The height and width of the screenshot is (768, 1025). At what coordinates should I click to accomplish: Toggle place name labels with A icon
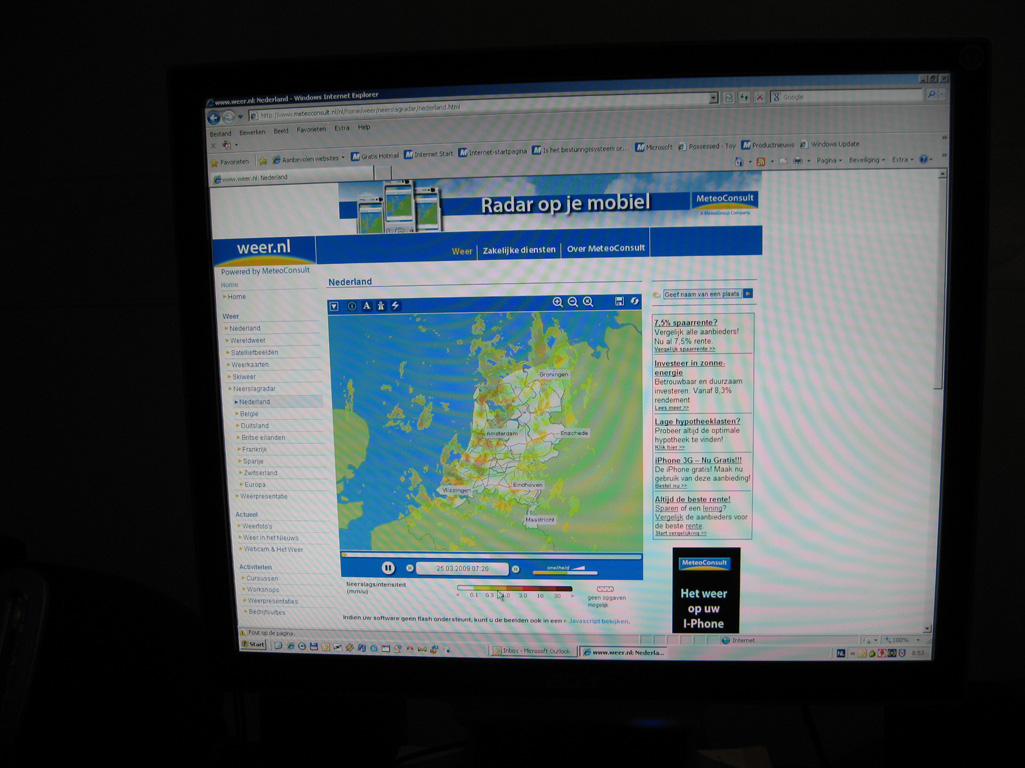367,305
